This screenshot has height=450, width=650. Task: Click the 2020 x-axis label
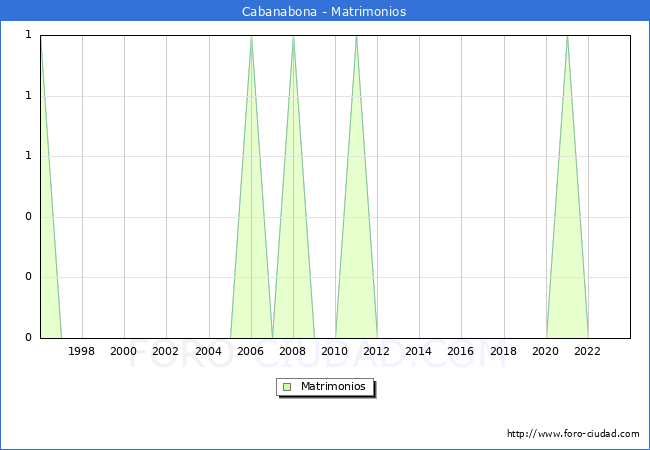546,351
